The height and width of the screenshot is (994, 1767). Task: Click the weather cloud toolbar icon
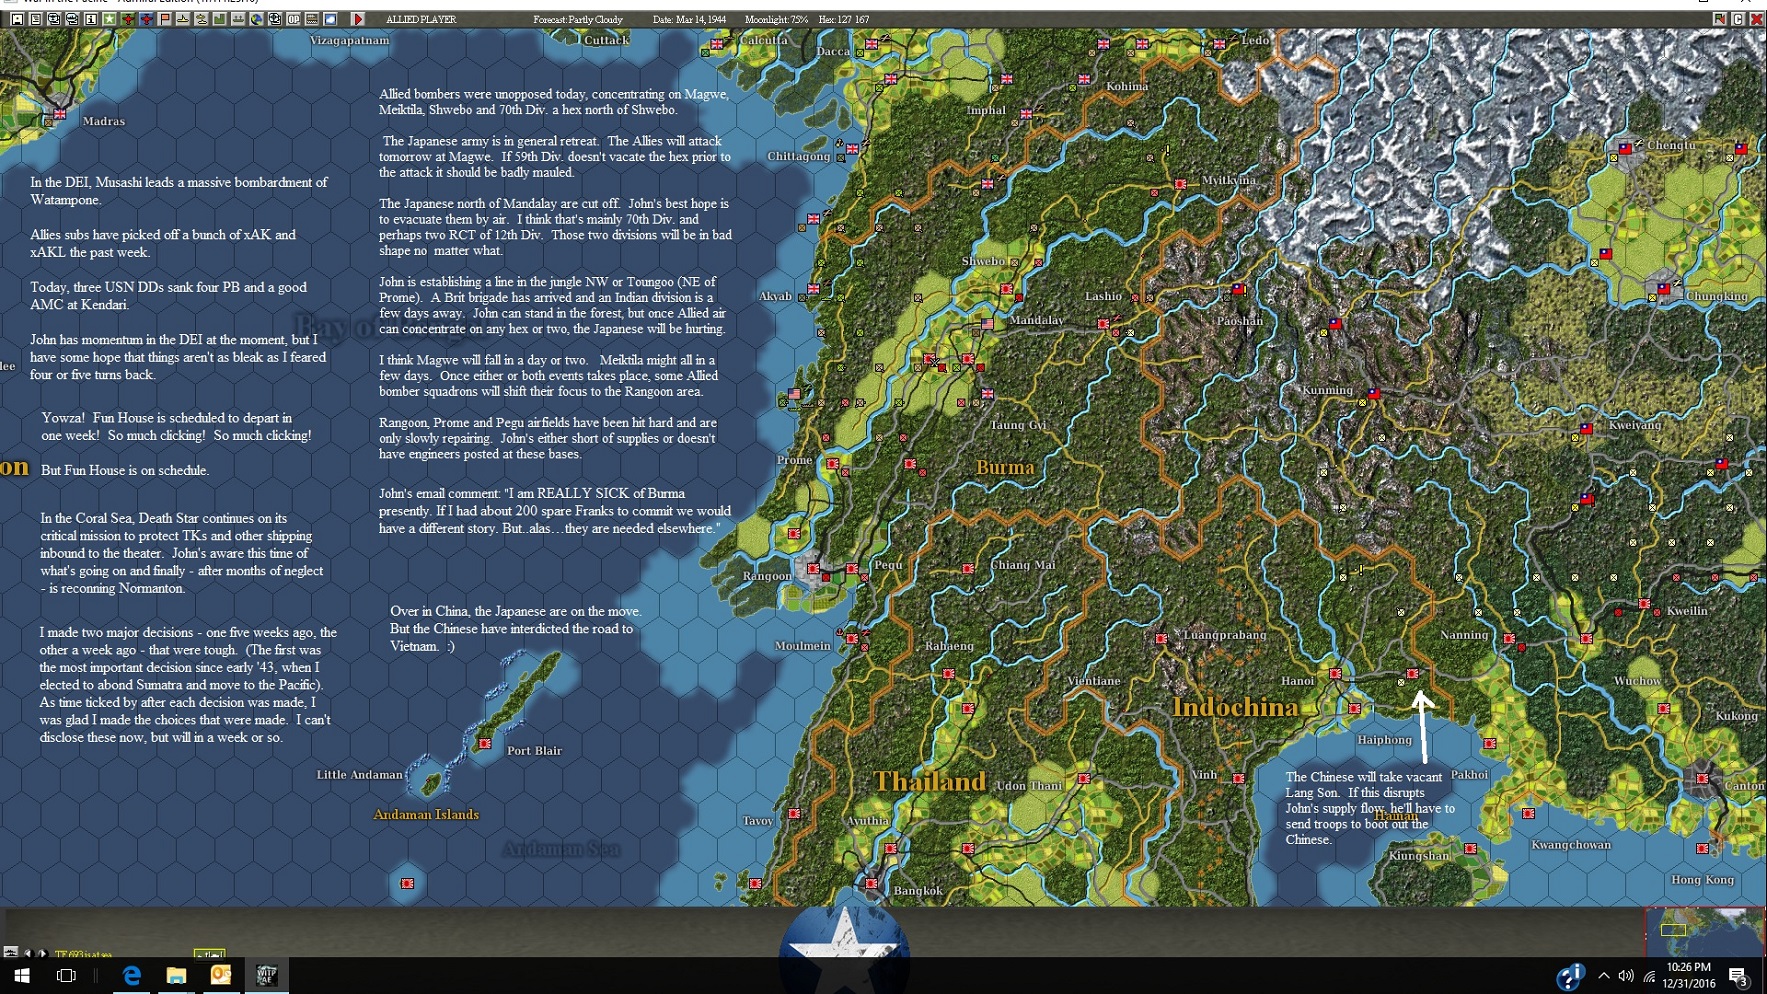[x=330, y=19]
